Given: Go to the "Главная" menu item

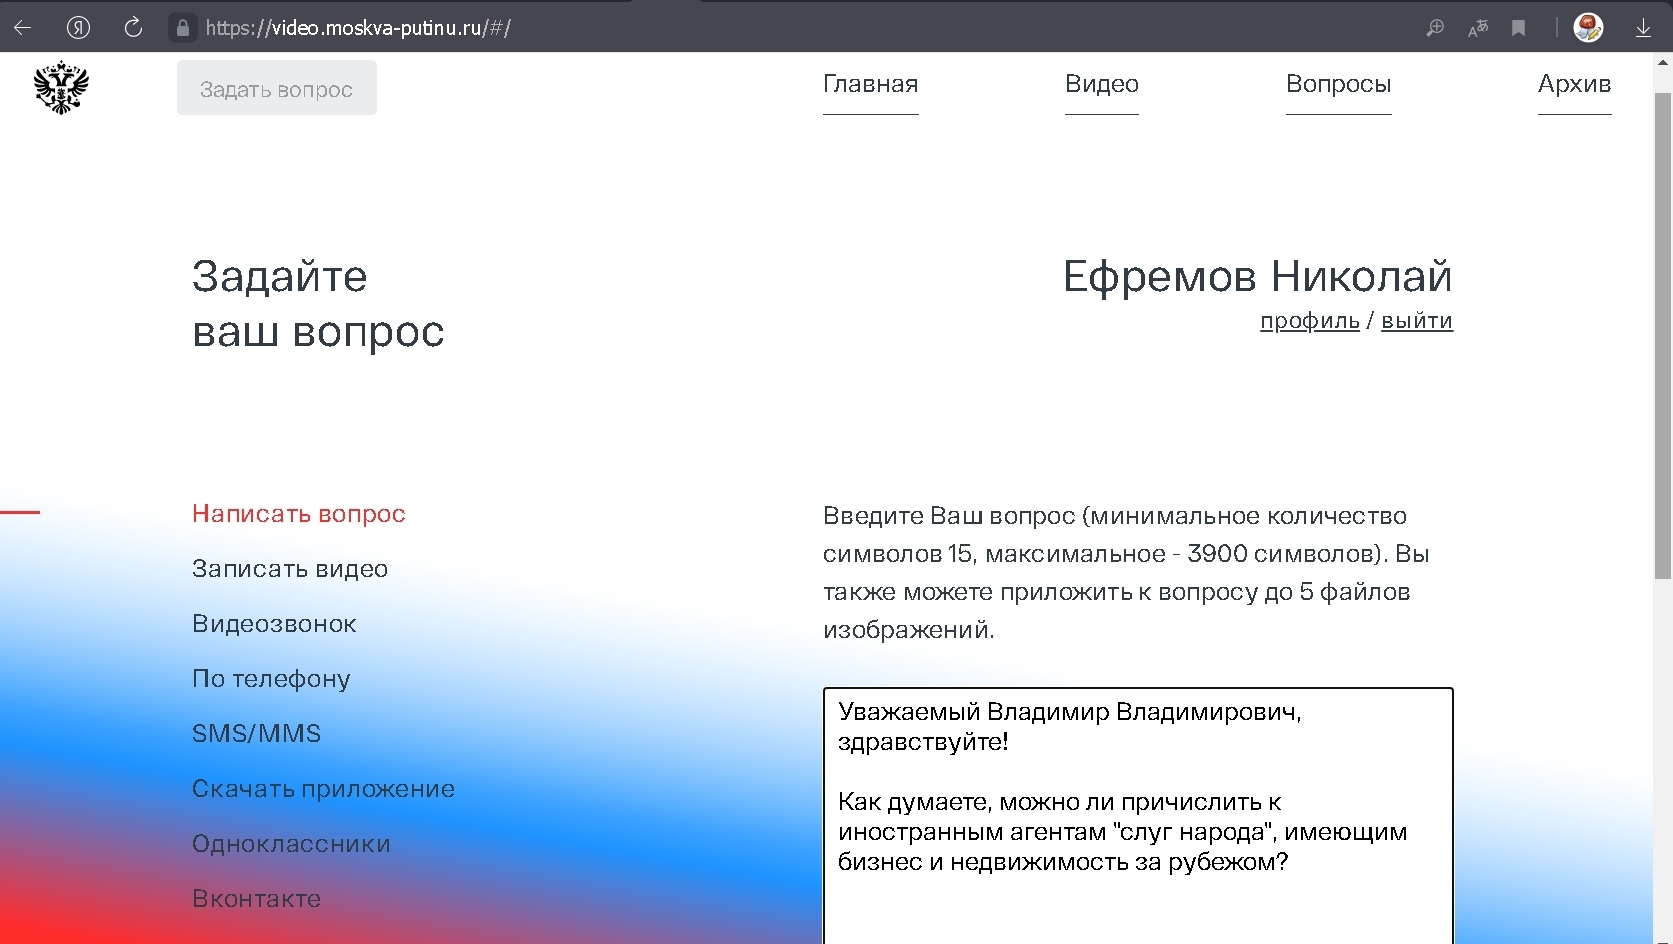Looking at the screenshot, I should coord(870,84).
